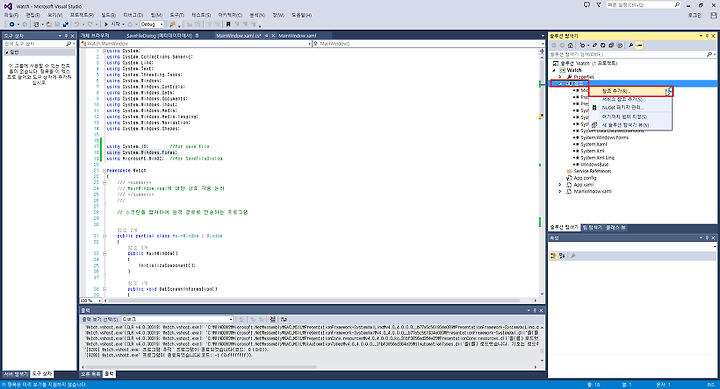Expand the App.xaml node
The width and height of the screenshot is (720, 389).
click(560, 185)
